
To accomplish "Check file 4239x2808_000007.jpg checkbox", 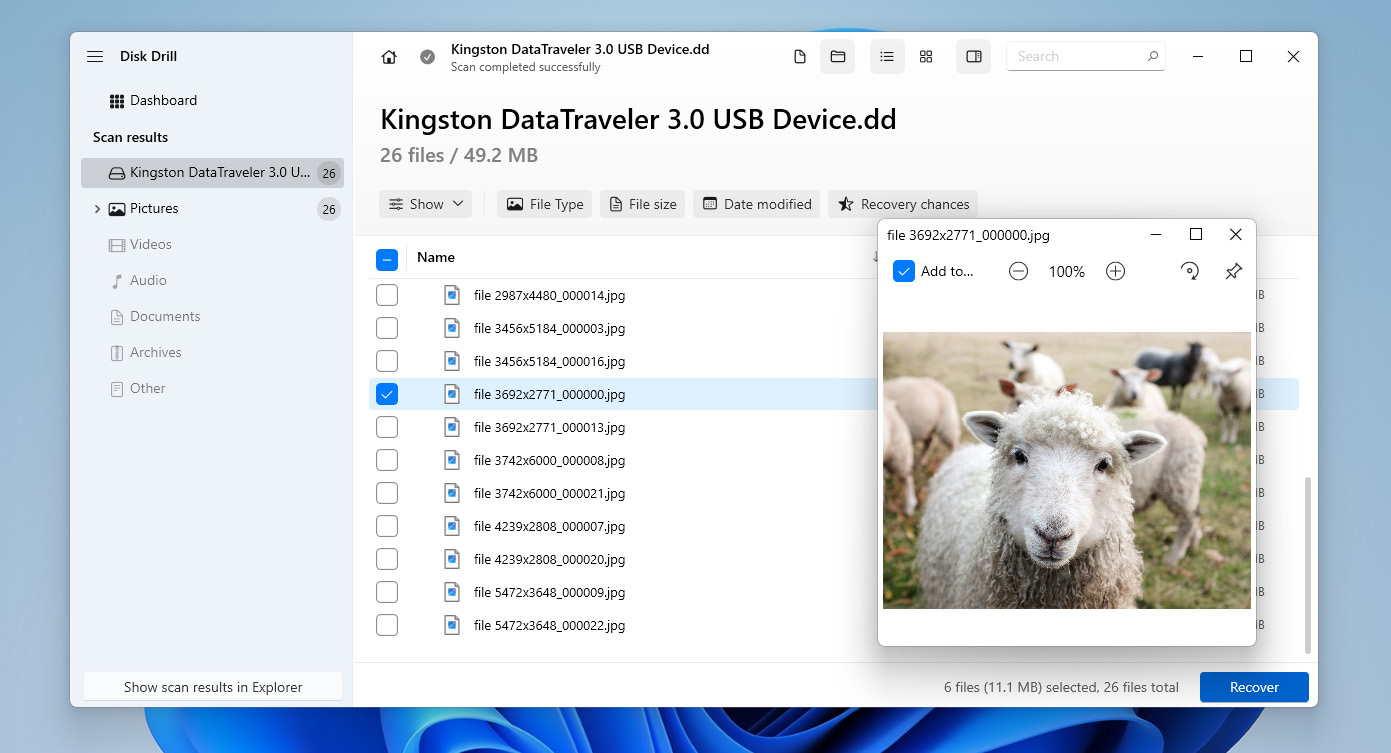I will pos(387,526).
